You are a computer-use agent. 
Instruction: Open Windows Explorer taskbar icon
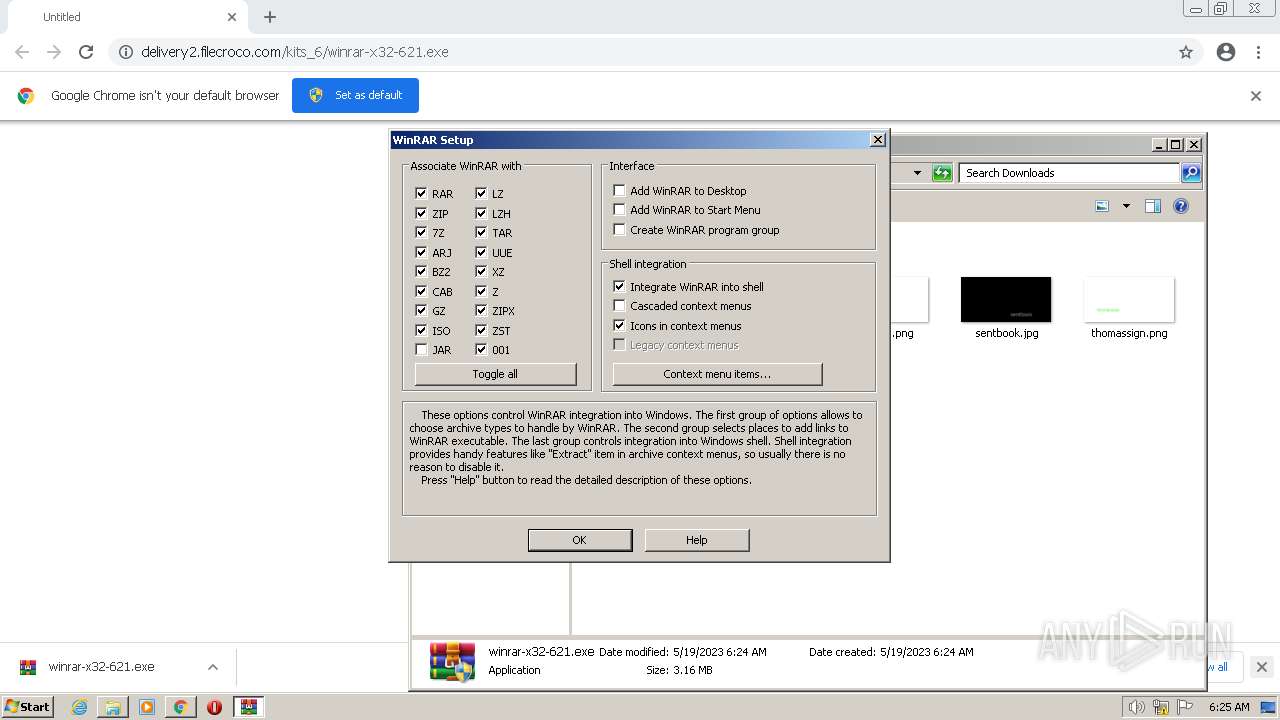(x=113, y=707)
